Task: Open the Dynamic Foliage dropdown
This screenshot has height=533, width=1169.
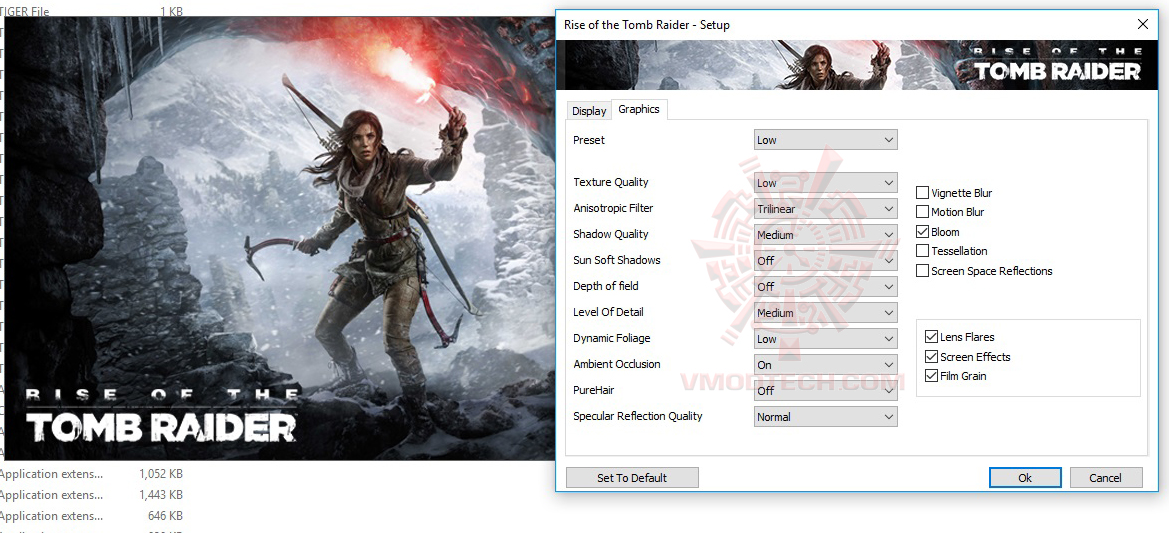Action: [825, 339]
